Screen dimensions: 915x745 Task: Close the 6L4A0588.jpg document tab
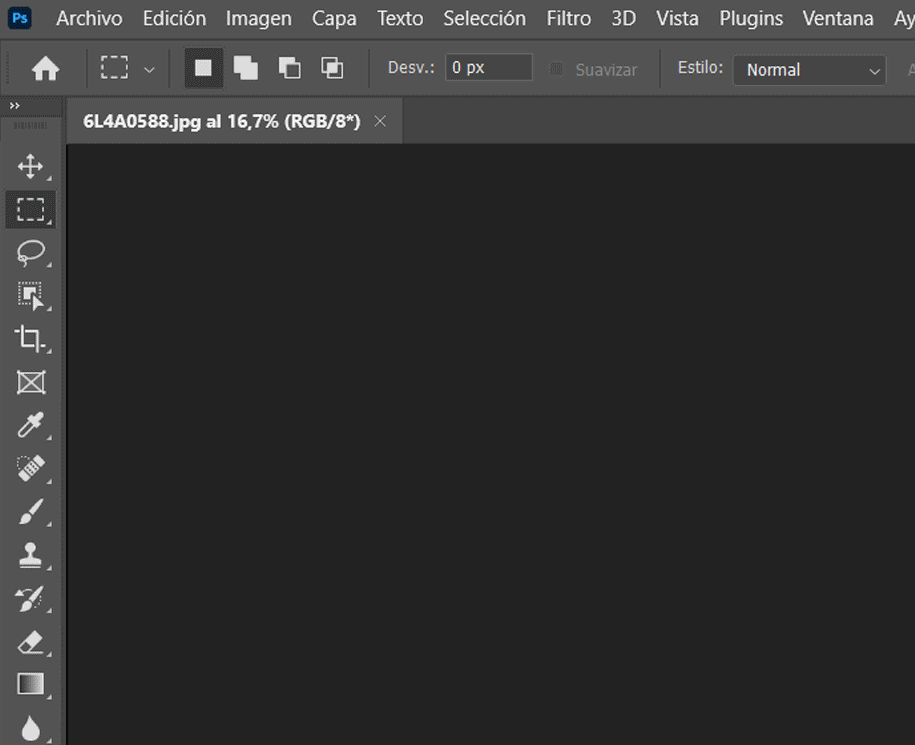[x=380, y=121]
